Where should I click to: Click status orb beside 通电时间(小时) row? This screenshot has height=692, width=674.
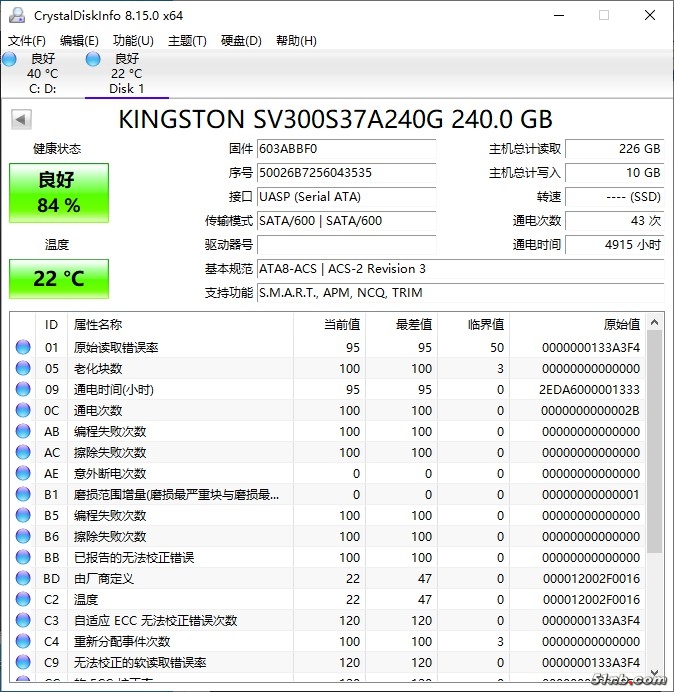pyautogui.click(x=23, y=390)
